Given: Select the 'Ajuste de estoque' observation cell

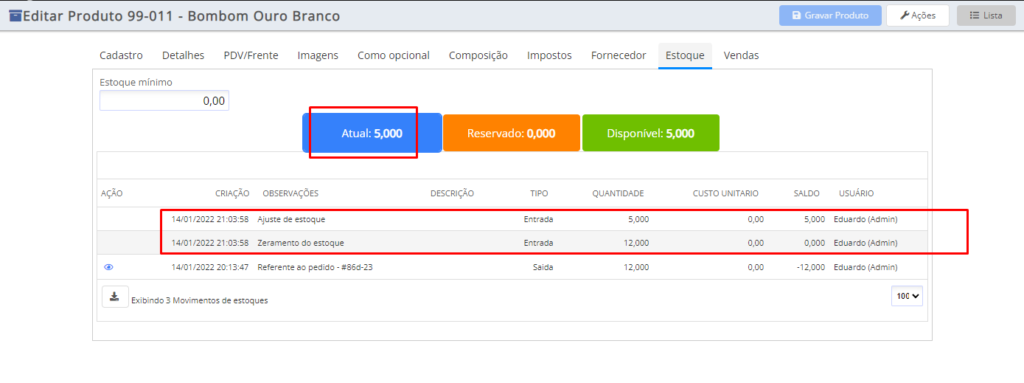Looking at the screenshot, I should pyautogui.click(x=291, y=219).
